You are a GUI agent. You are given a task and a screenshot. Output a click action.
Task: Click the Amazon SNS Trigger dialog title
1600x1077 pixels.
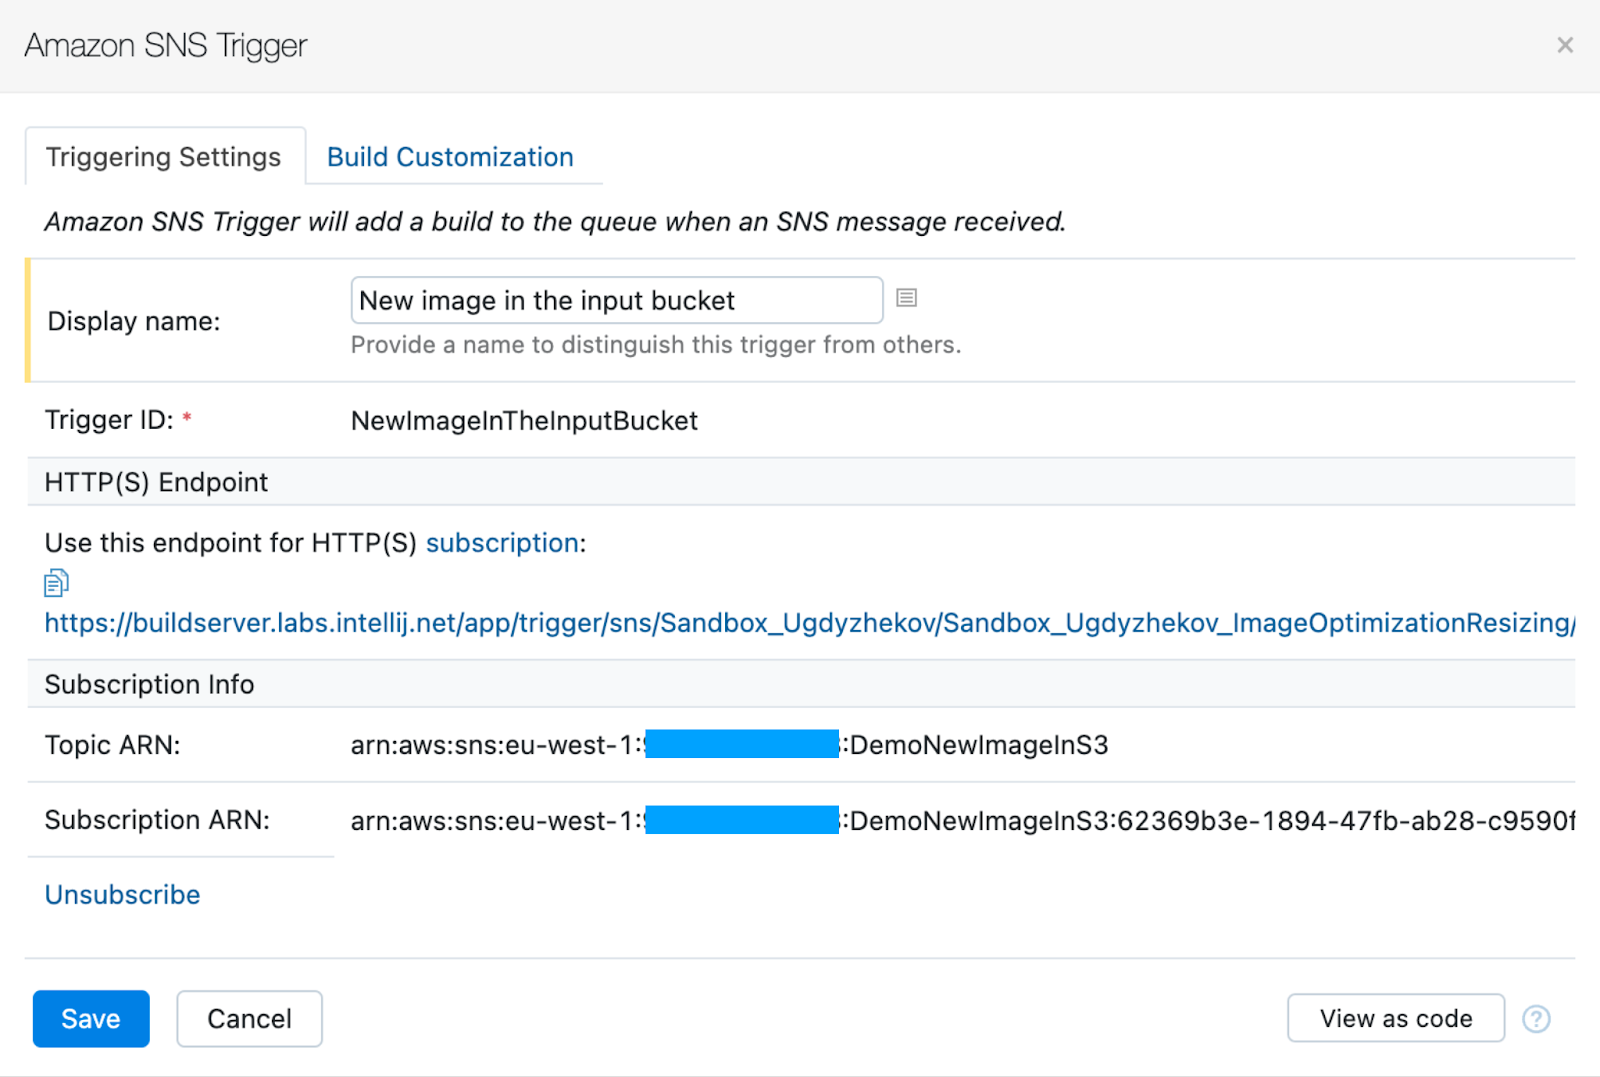coord(166,46)
